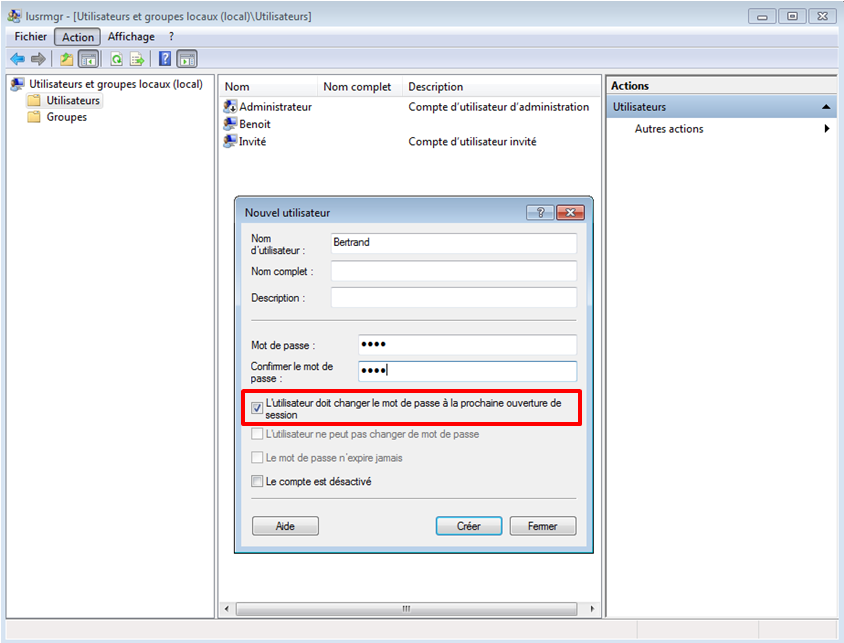Click the Fermer button
Viewport: 844px width, 643px height.
coord(543,526)
